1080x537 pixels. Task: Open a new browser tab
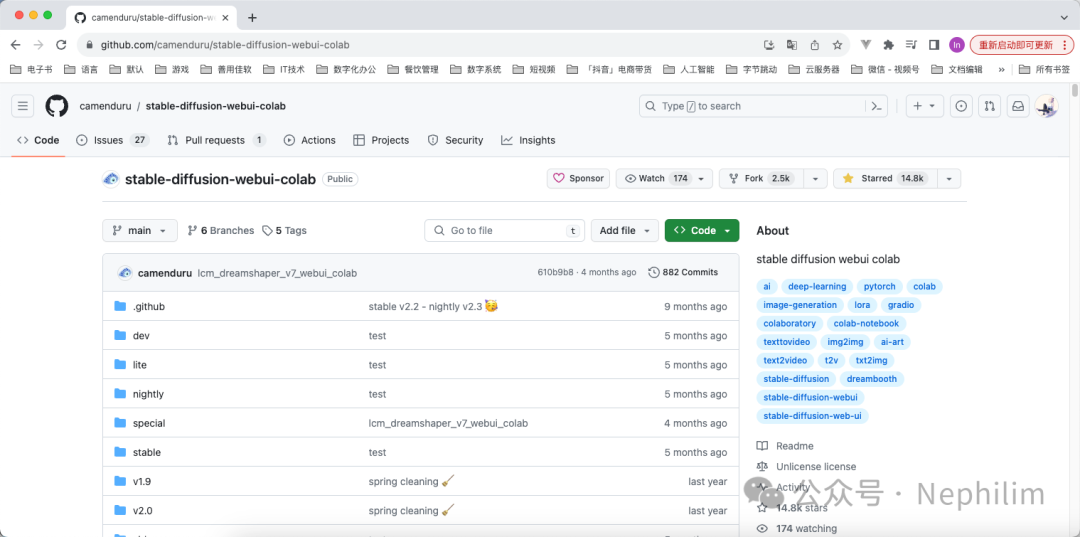tap(252, 18)
